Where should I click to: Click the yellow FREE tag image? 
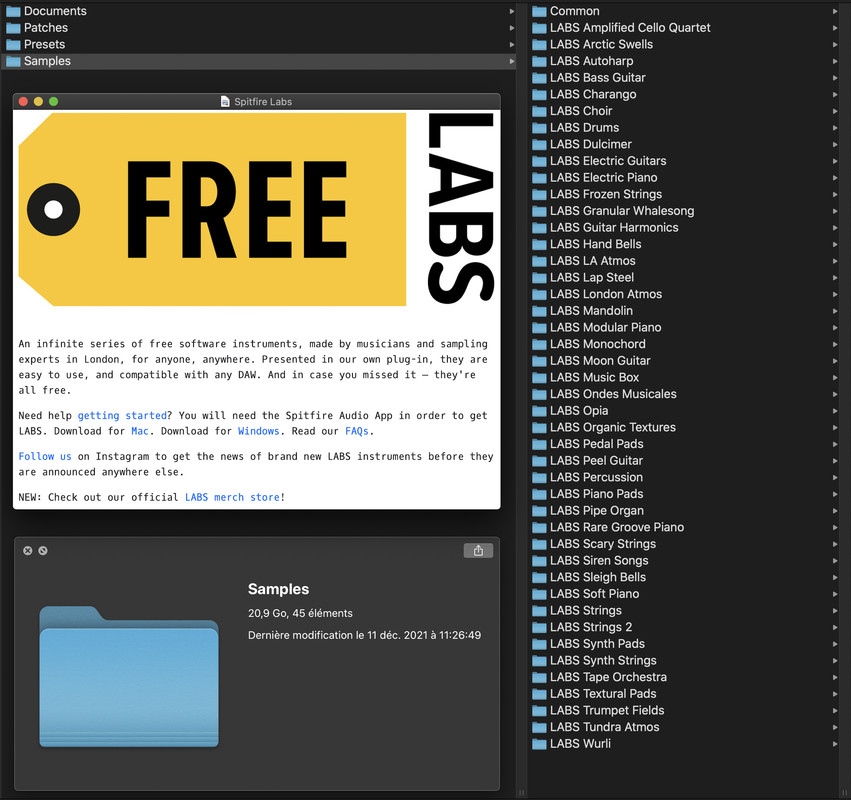pyautogui.click(x=212, y=209)
